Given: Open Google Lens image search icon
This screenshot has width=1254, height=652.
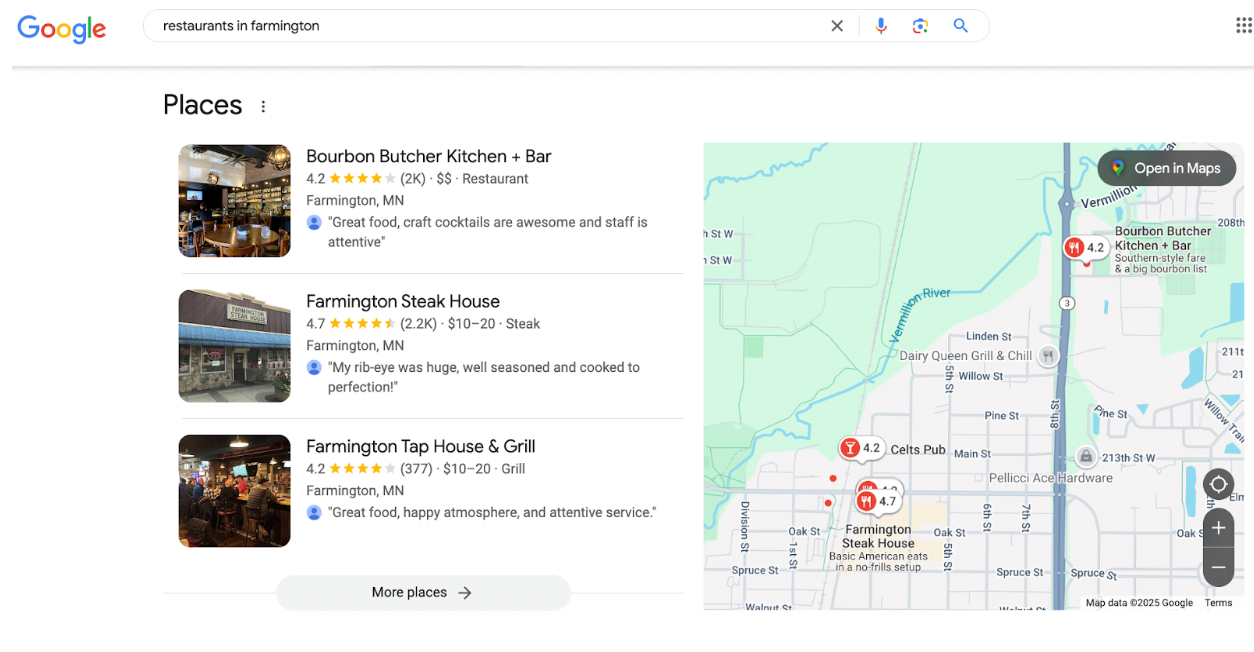Looking at the screenshot, I should pyautogui.click(x=920, y=25).
